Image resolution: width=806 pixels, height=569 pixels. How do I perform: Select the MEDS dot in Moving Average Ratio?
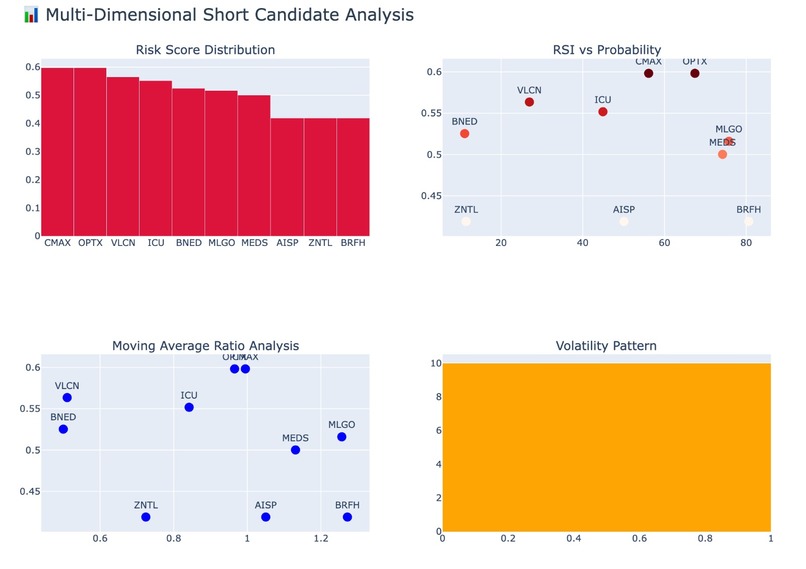tap(296, 450)
